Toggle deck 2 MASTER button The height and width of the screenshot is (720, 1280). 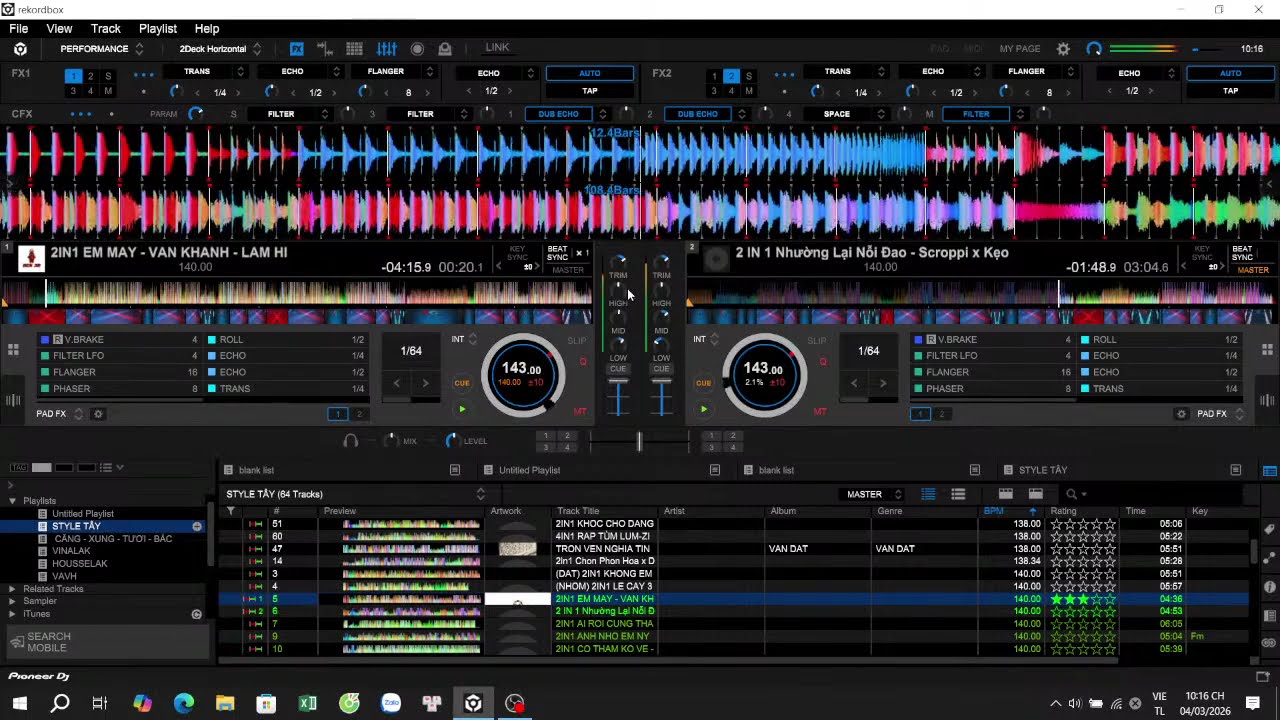[x=1253, y=270]
